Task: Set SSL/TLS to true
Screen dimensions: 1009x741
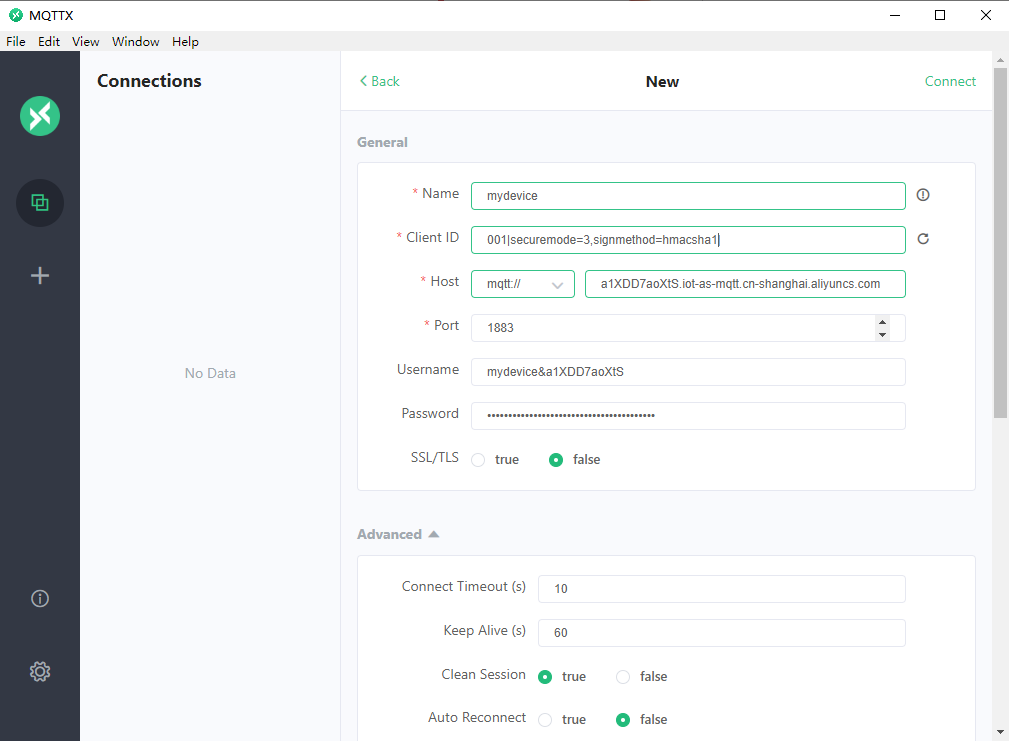Action: tap(478, 460)
